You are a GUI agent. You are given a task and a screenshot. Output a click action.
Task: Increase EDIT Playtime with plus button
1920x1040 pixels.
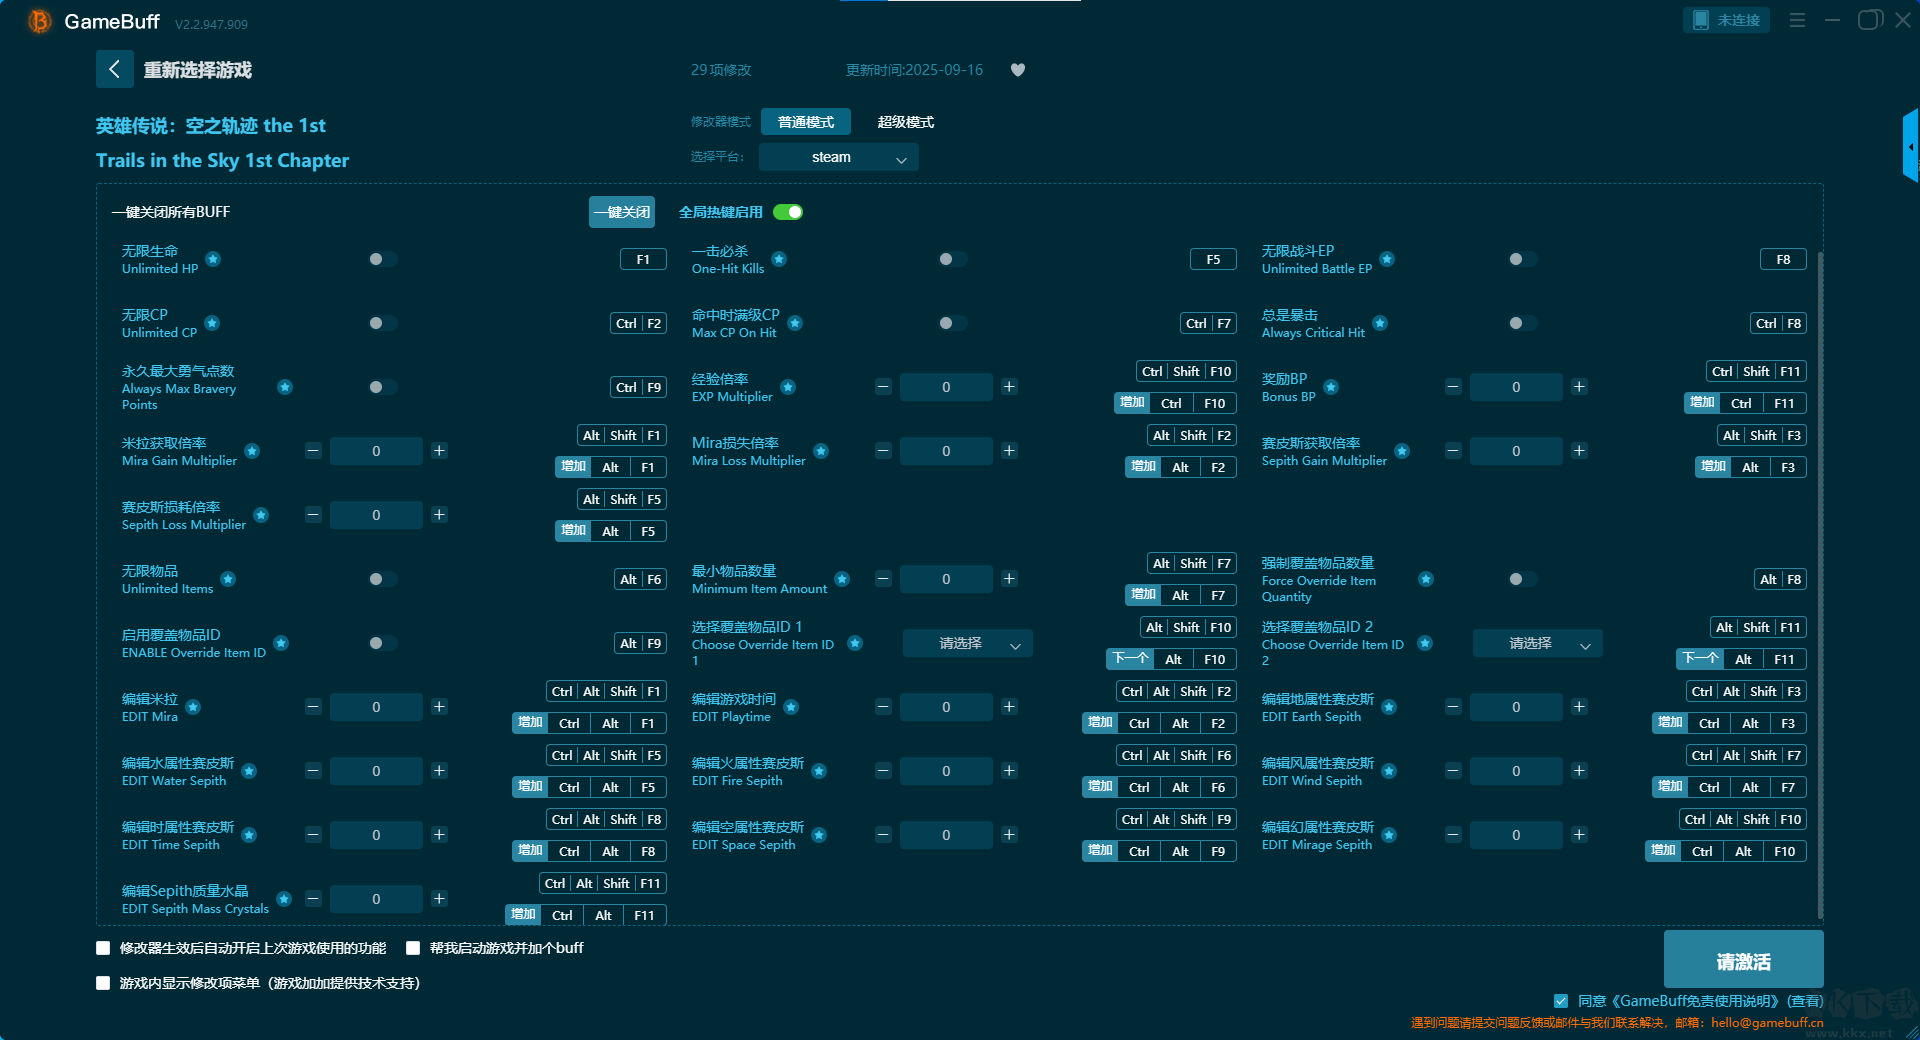tap(1009, 707)
